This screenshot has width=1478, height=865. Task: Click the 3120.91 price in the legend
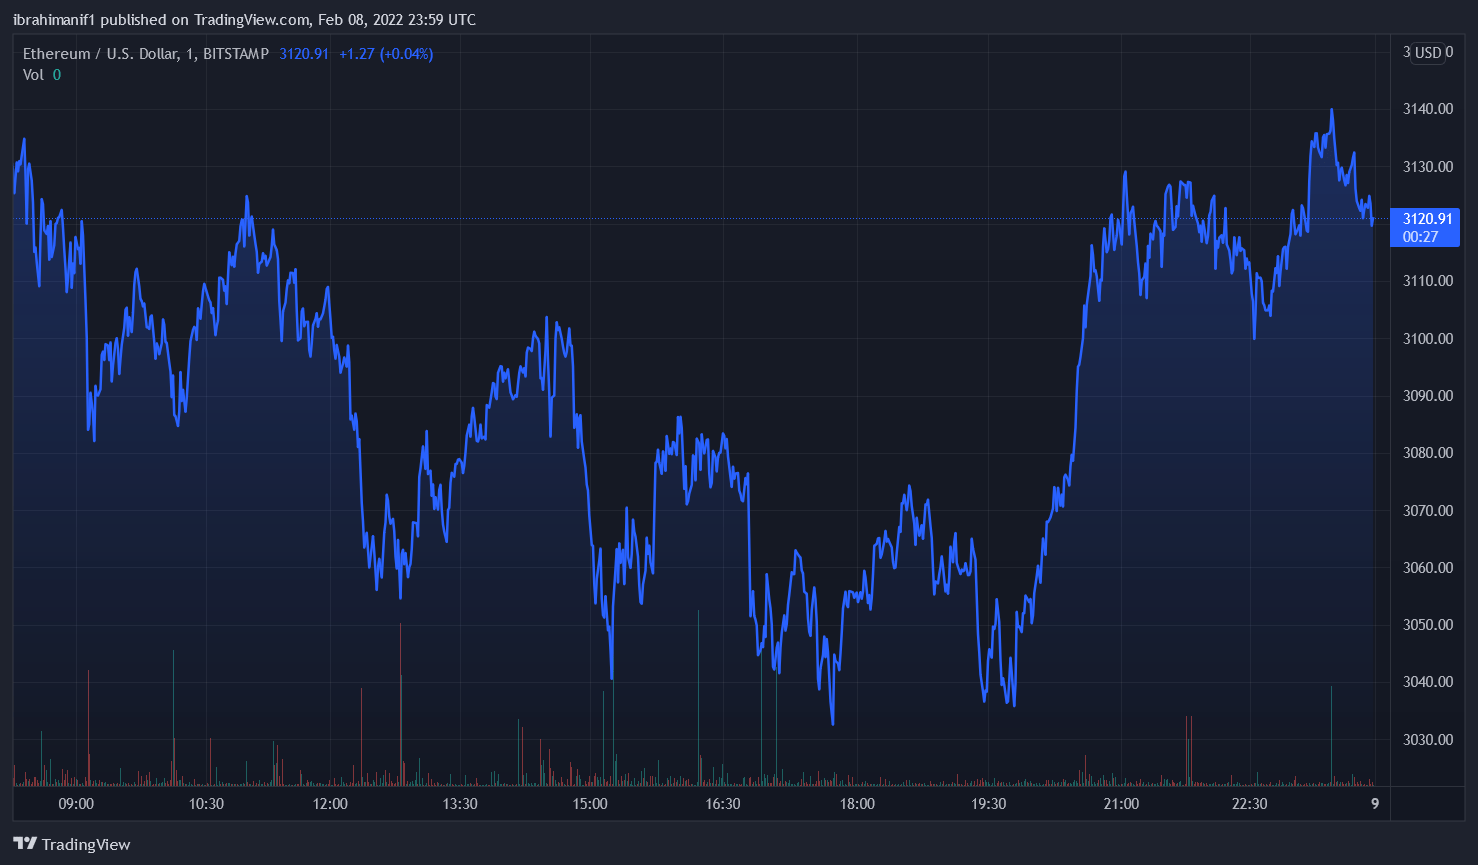tap(304, 54)
